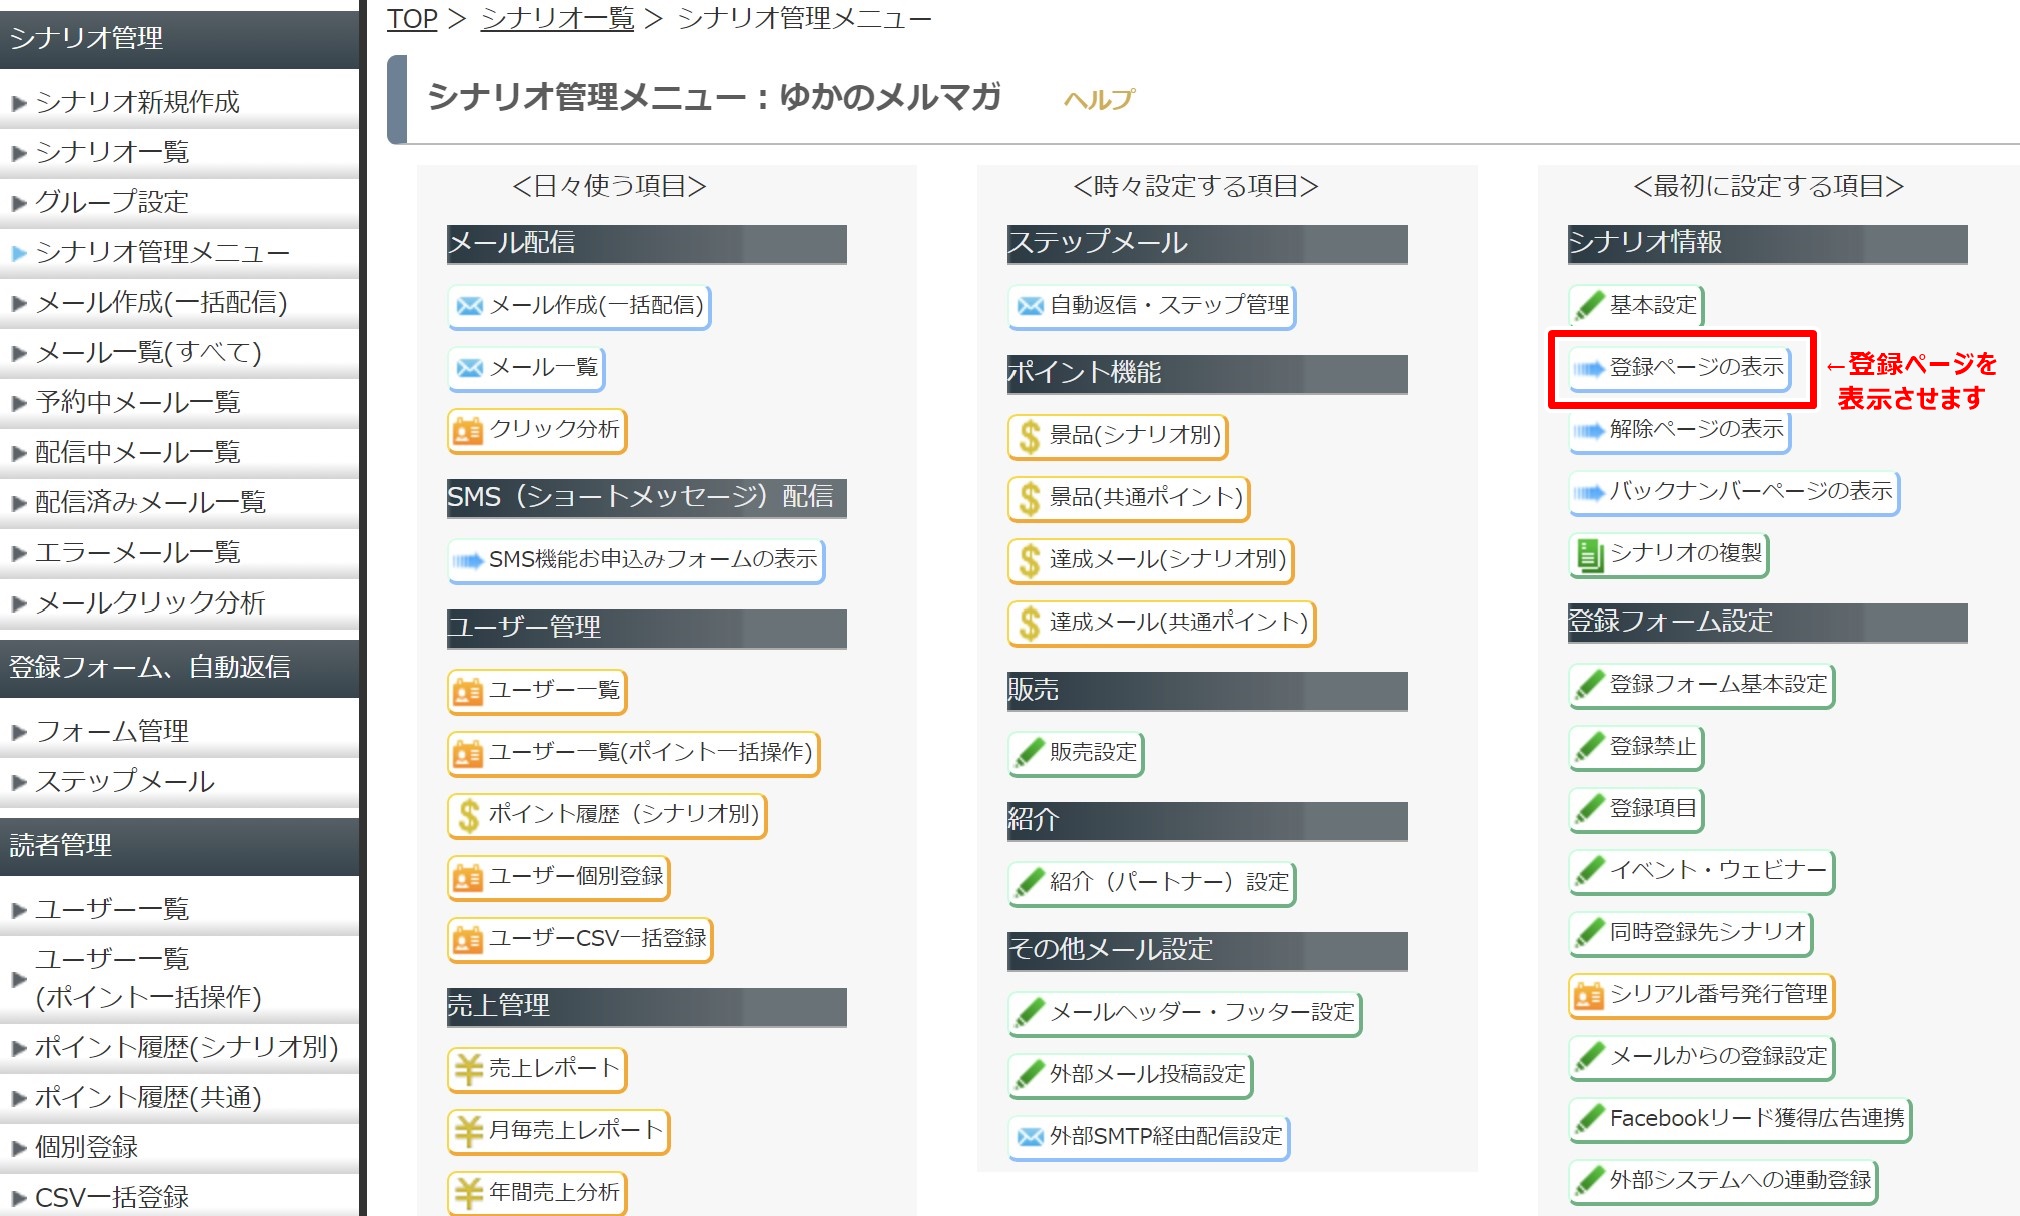This screenshot has width=2020, height=1216.
Task: Click シナリオ一覧 breadcrumb link
Action: 557,18
